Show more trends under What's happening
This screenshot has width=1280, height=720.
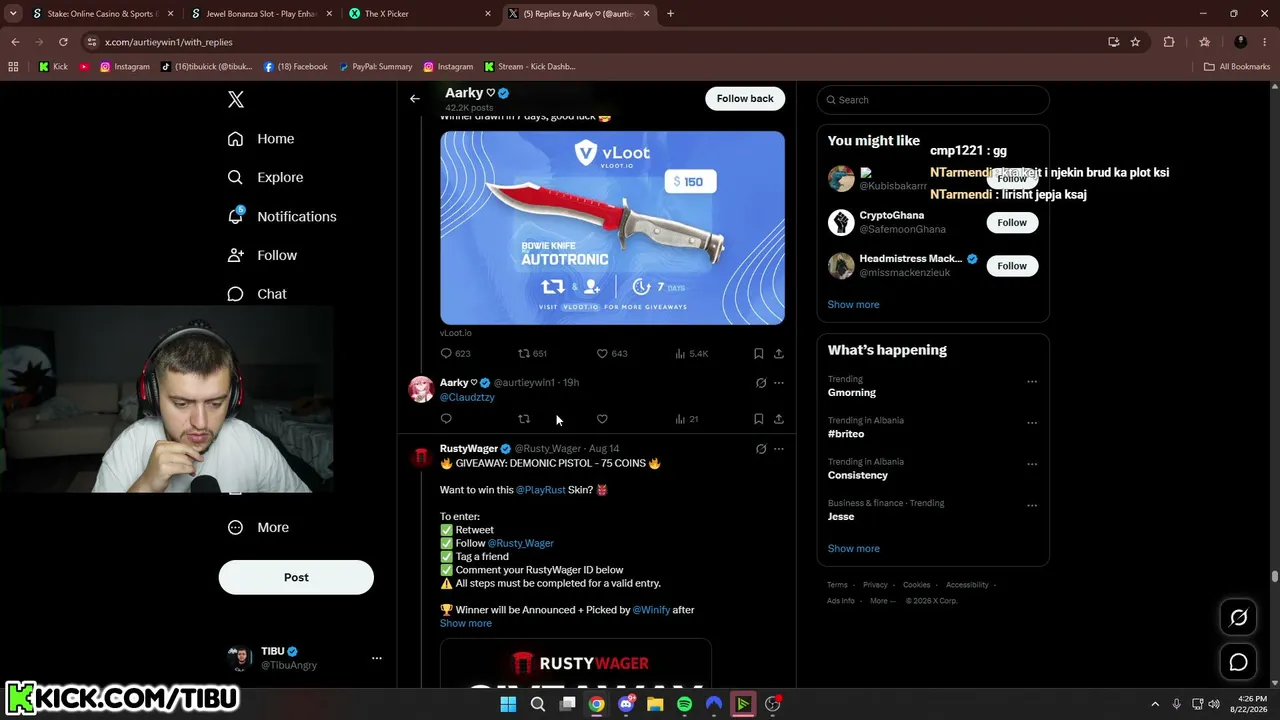tap(853, 549)
